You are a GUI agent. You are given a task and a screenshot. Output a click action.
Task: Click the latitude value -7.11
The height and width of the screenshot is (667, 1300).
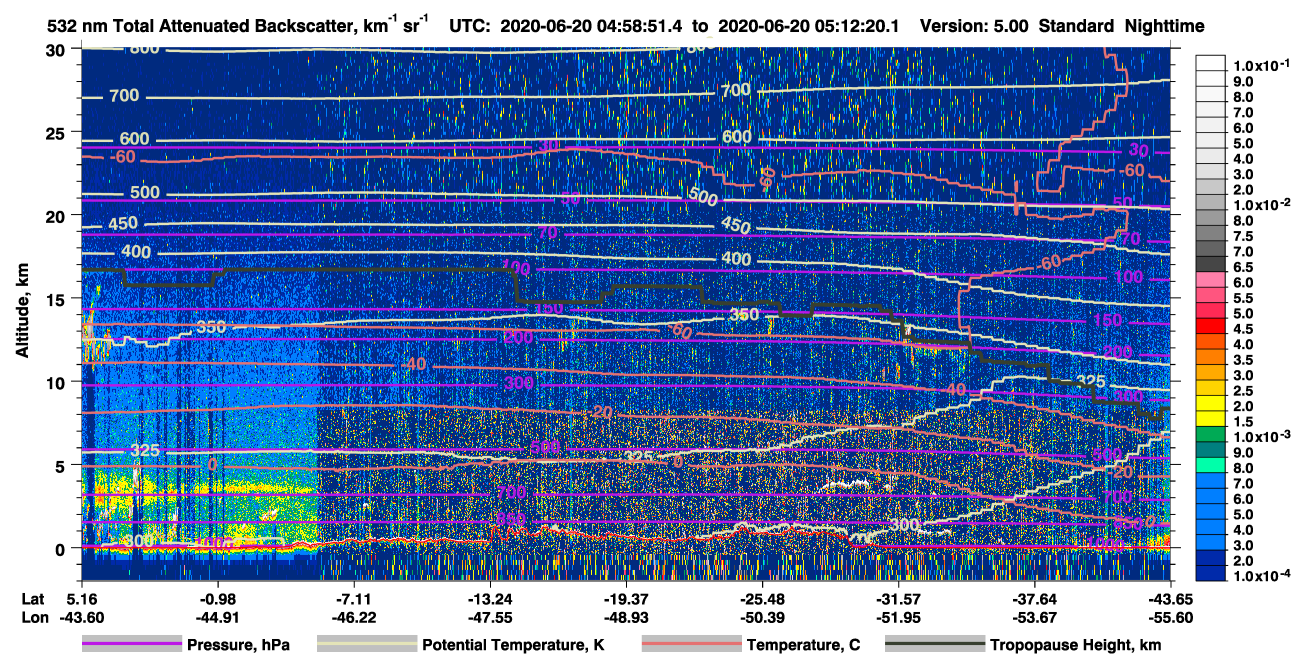353,598
